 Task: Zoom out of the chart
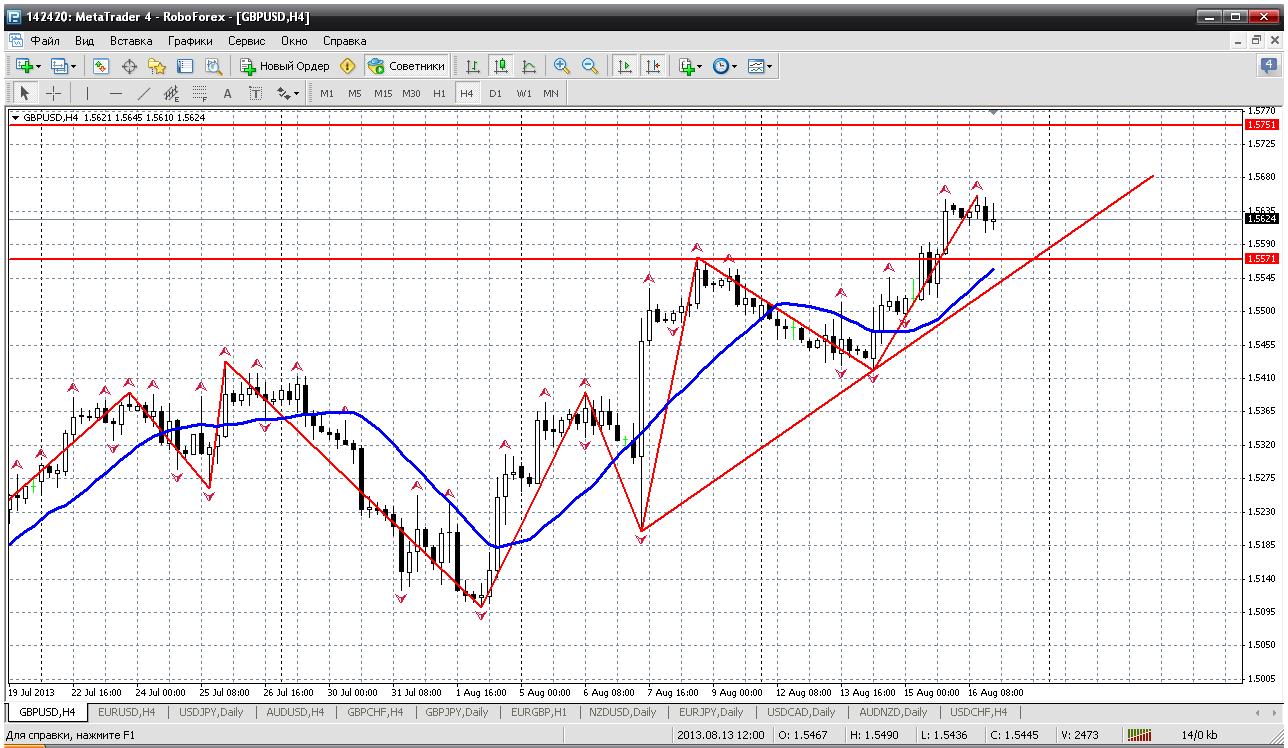coord(590,66)
